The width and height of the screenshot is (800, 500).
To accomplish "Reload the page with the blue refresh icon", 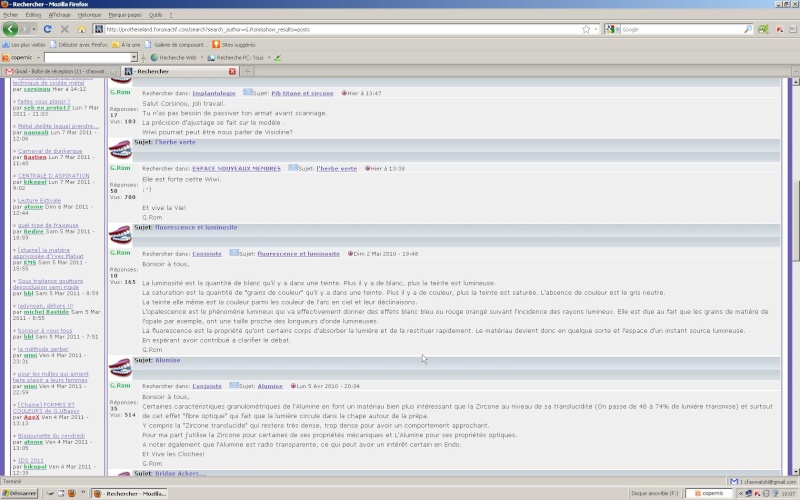I will click(47, 29).
